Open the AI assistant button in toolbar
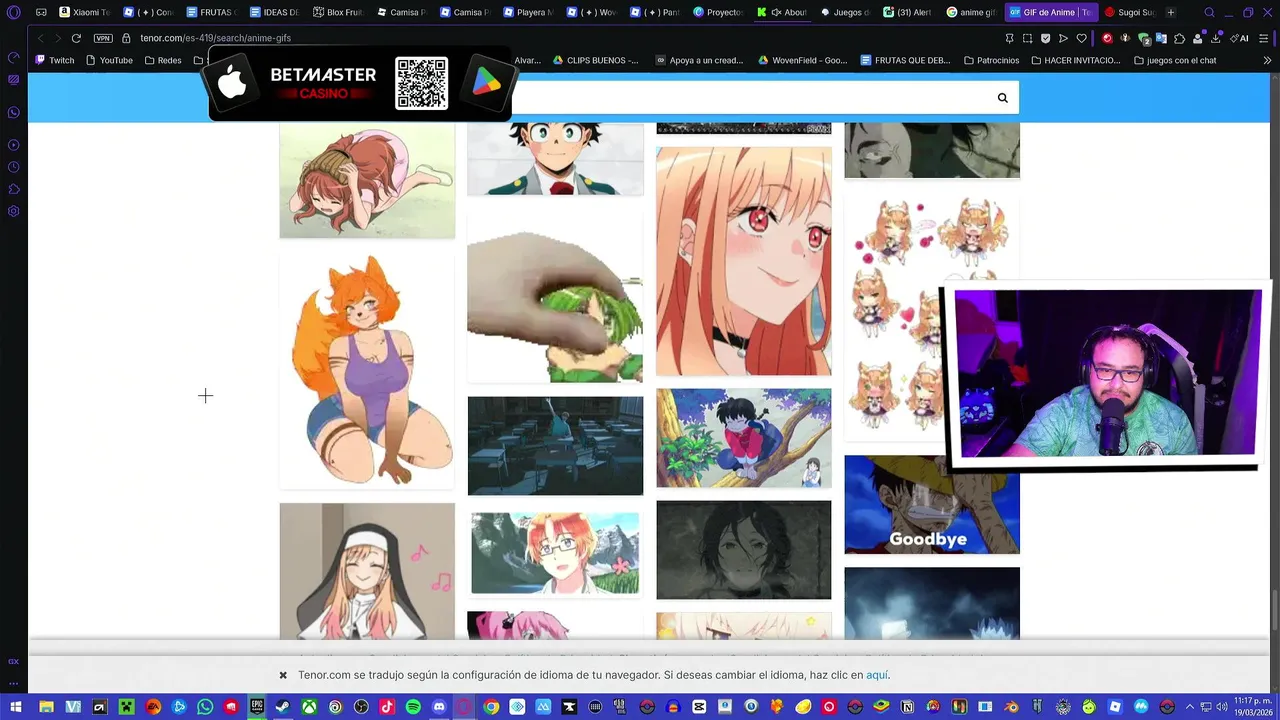This screenshot has height=720, width=1280. click(x=1239, y=38)
